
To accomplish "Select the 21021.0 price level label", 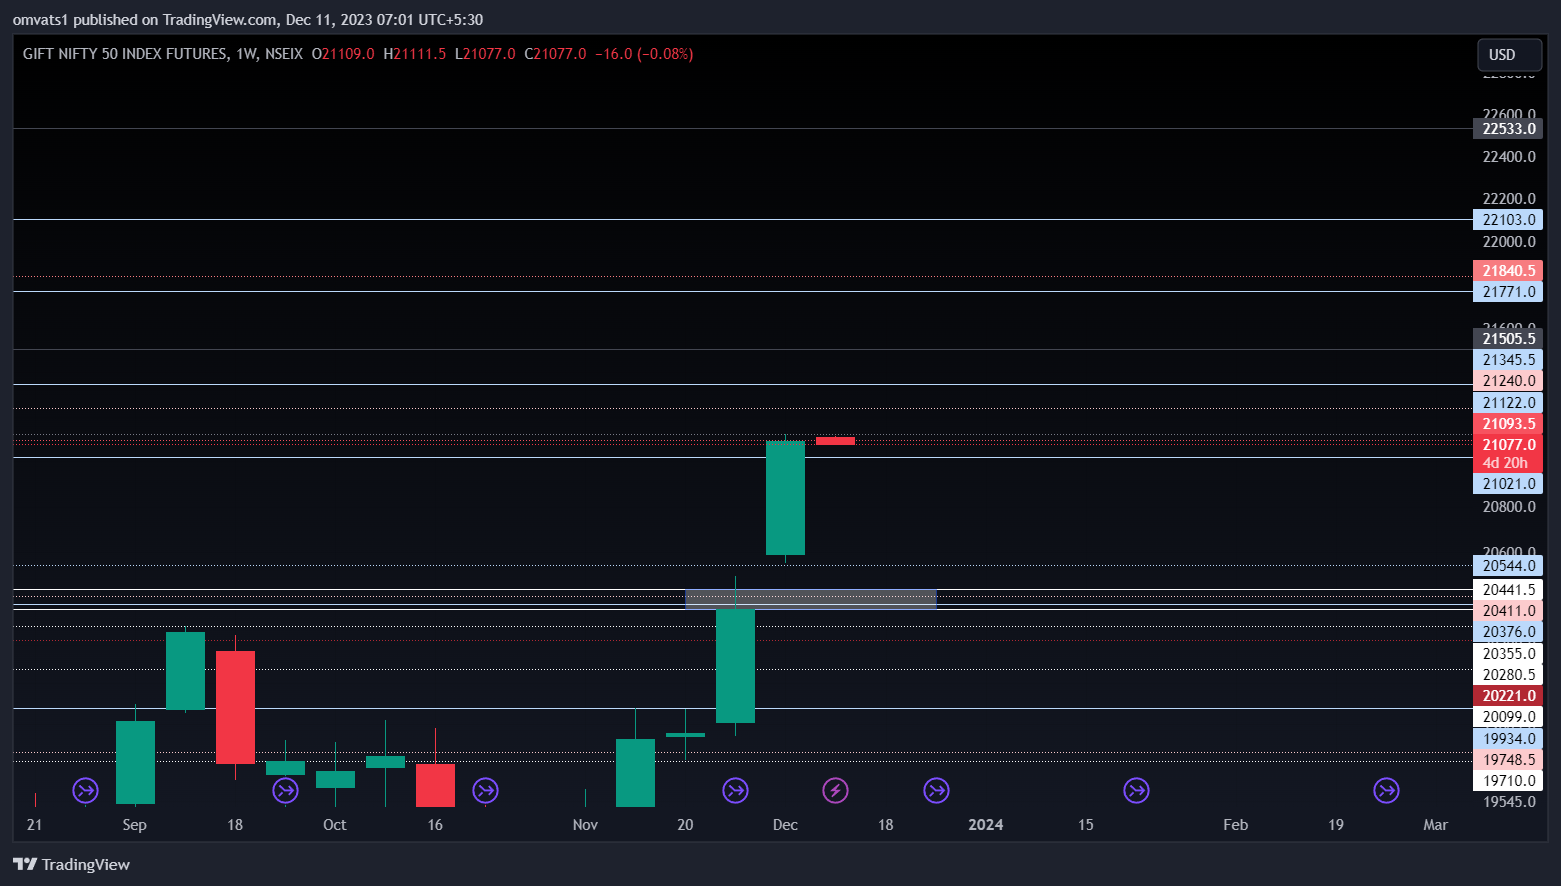I will [1508, 484].
